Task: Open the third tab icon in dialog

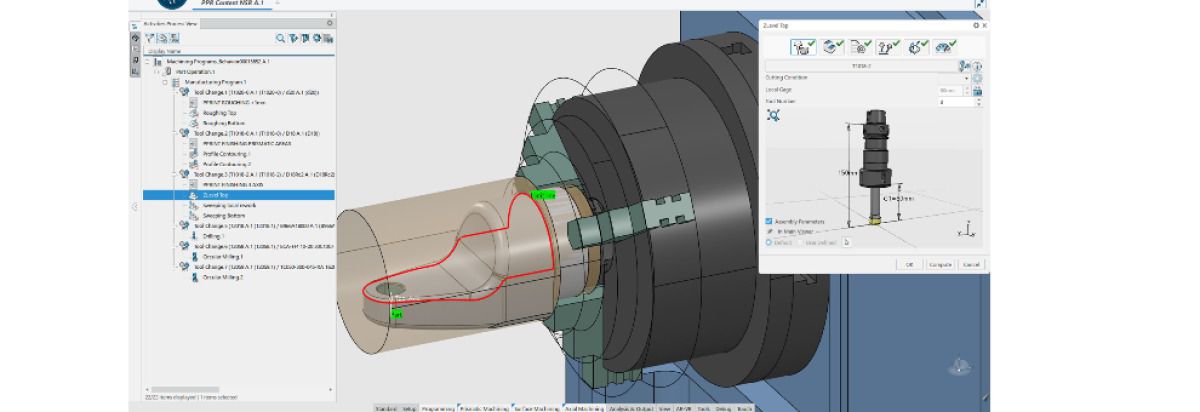Action: coord(859,47)
